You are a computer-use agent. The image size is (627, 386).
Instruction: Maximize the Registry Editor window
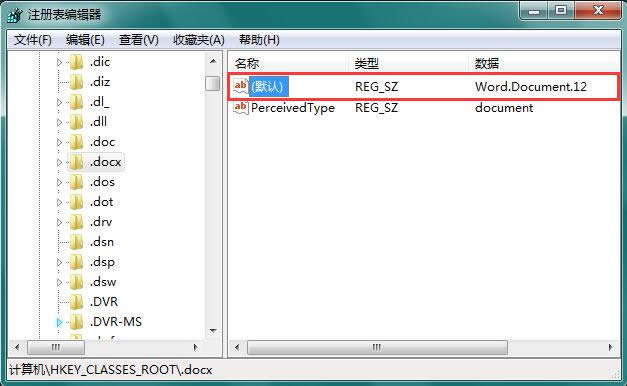click(x=561, y=11)
